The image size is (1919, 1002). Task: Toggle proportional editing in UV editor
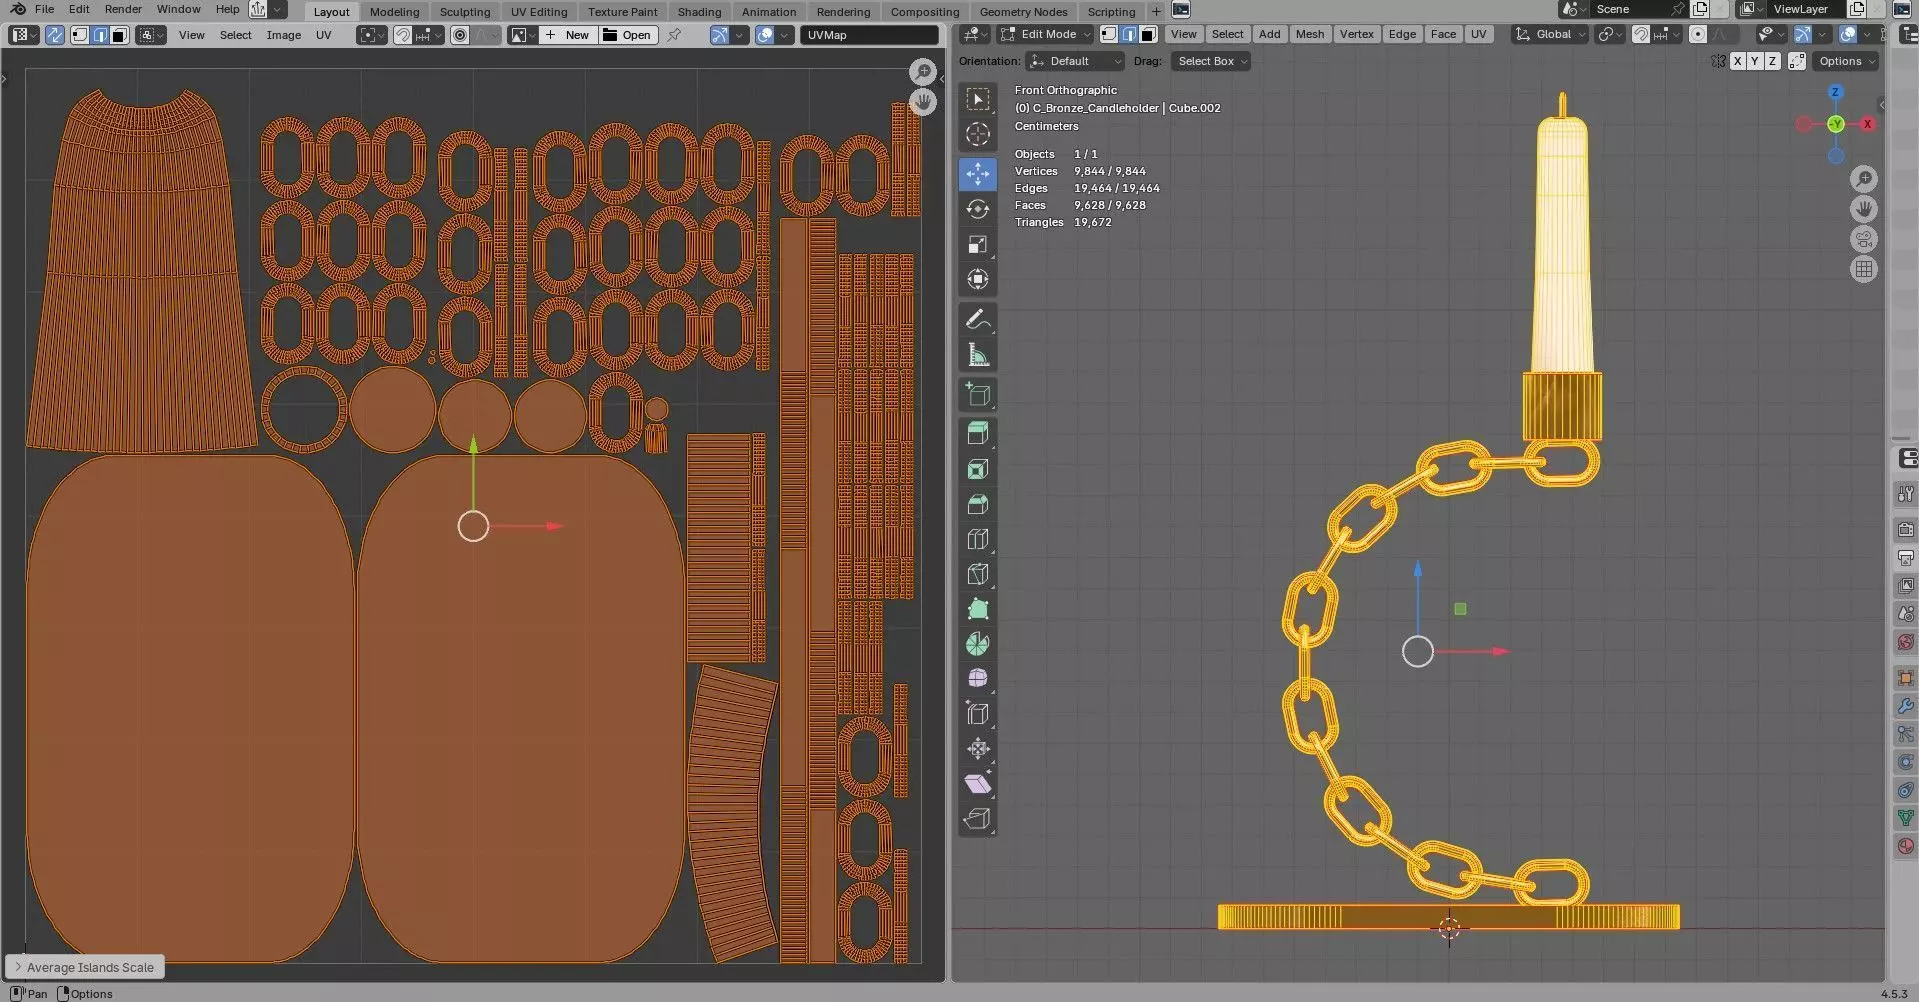pyautogui.click(x=460, y=35)
